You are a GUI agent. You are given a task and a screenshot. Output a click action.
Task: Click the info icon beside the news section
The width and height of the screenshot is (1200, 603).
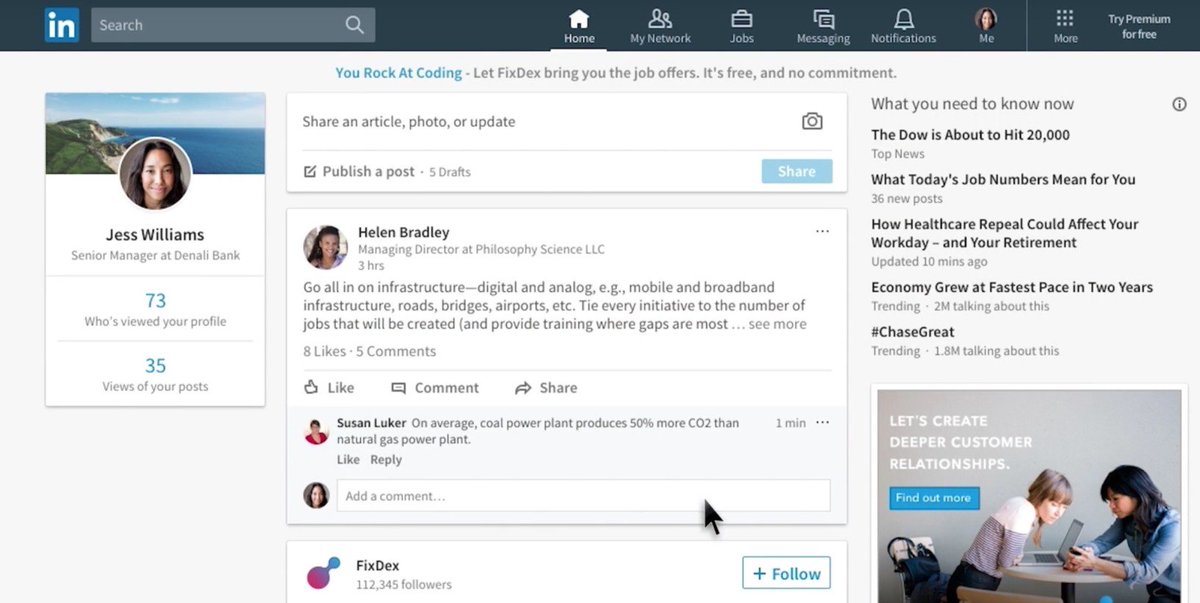tap(1179, 103)
